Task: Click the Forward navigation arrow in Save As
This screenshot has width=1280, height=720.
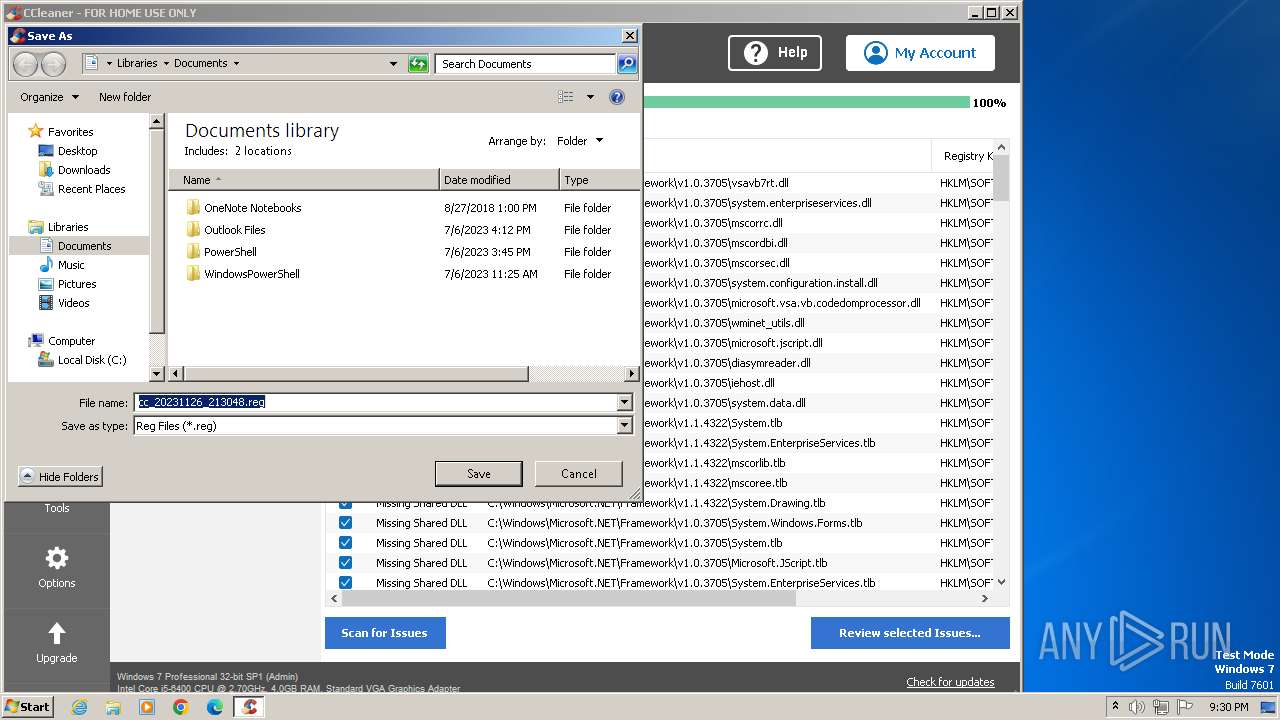Action: (53, 64)
